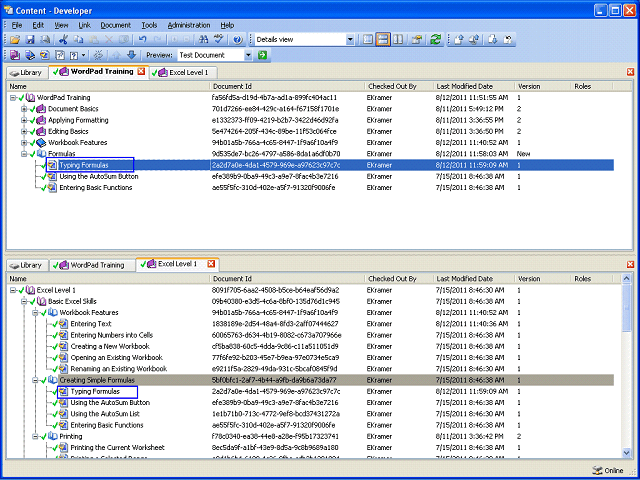
Task: Click the Link Web Page icon
Action: click(60, 55)
